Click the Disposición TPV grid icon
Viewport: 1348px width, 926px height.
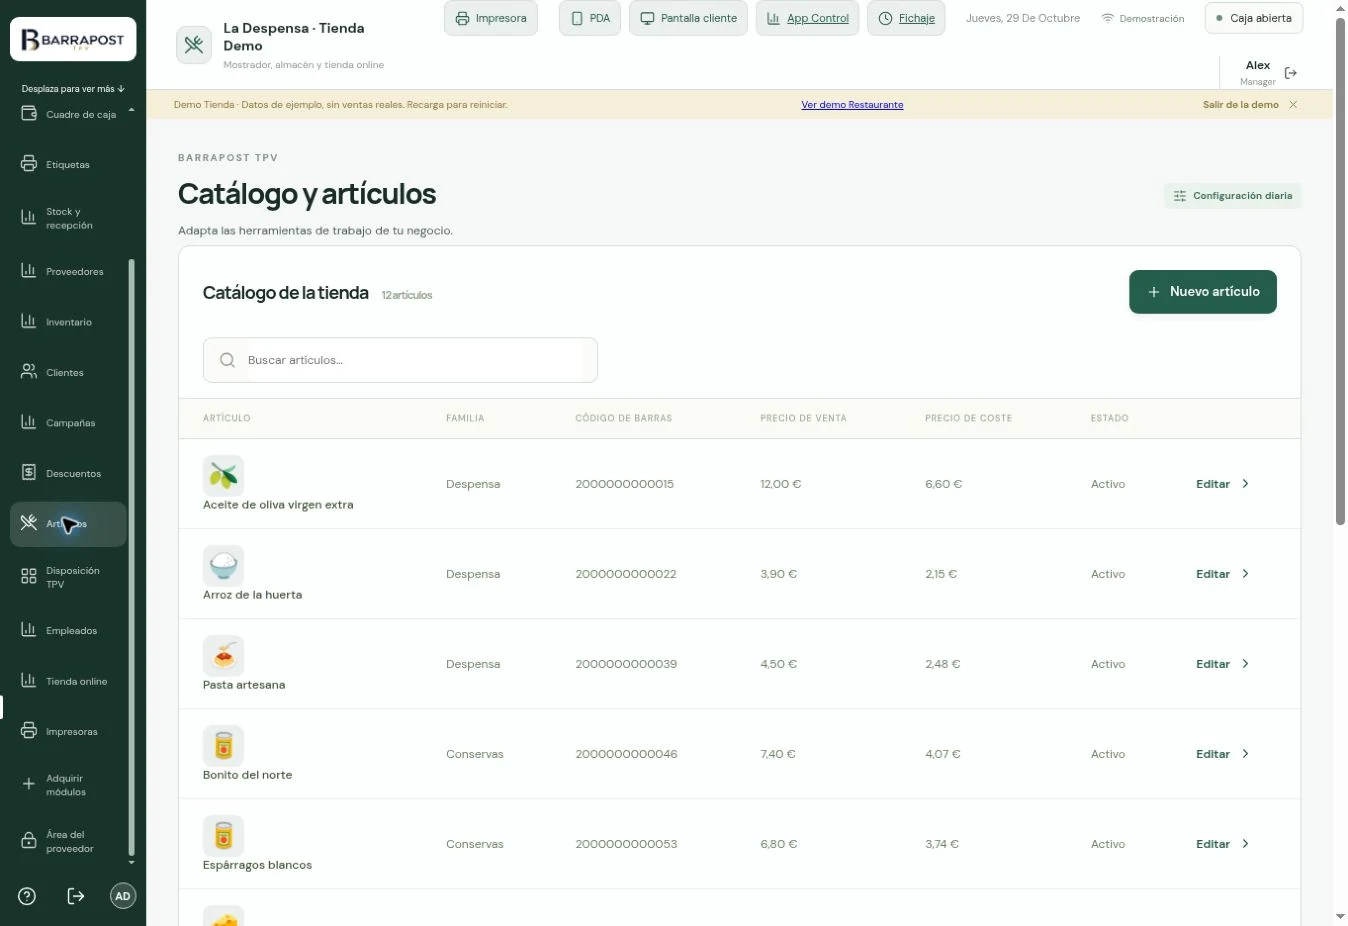pos(29,577)
